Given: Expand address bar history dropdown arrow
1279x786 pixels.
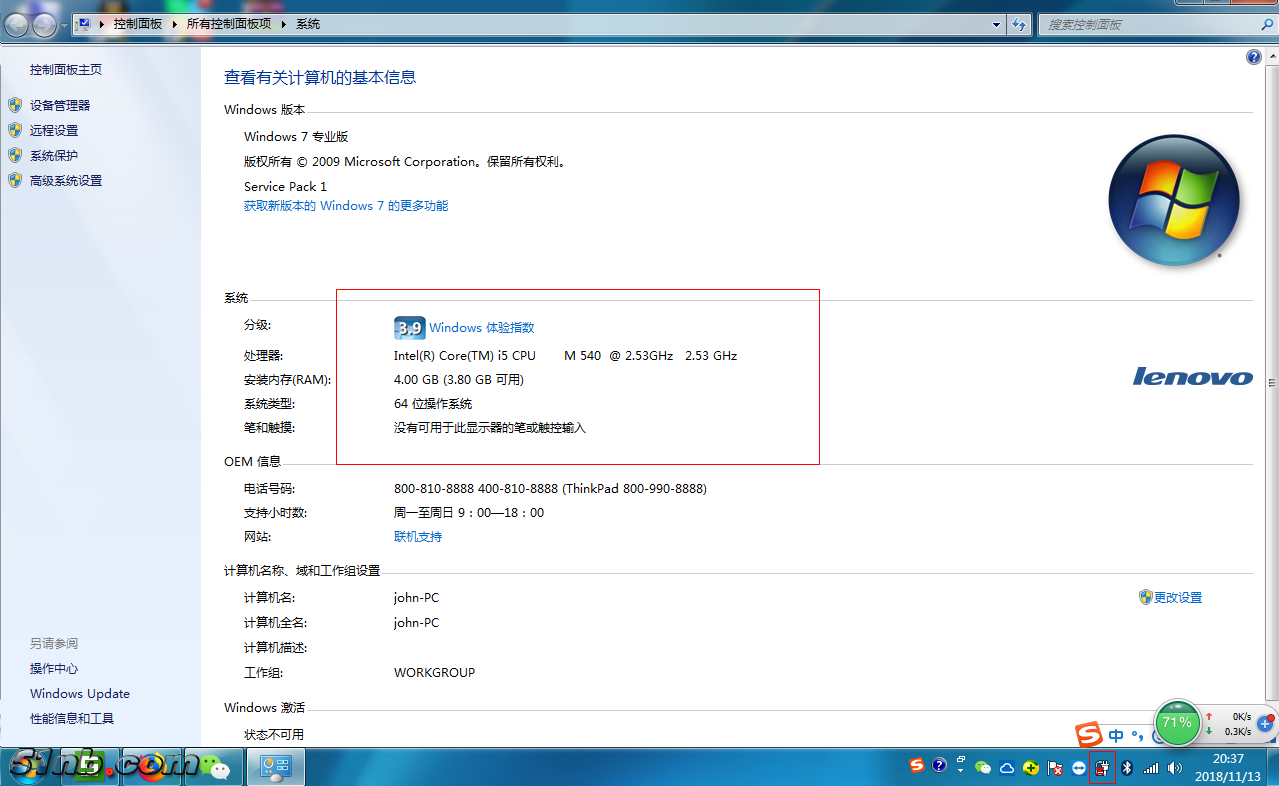Looking at the screenshot, I should 996,24.
